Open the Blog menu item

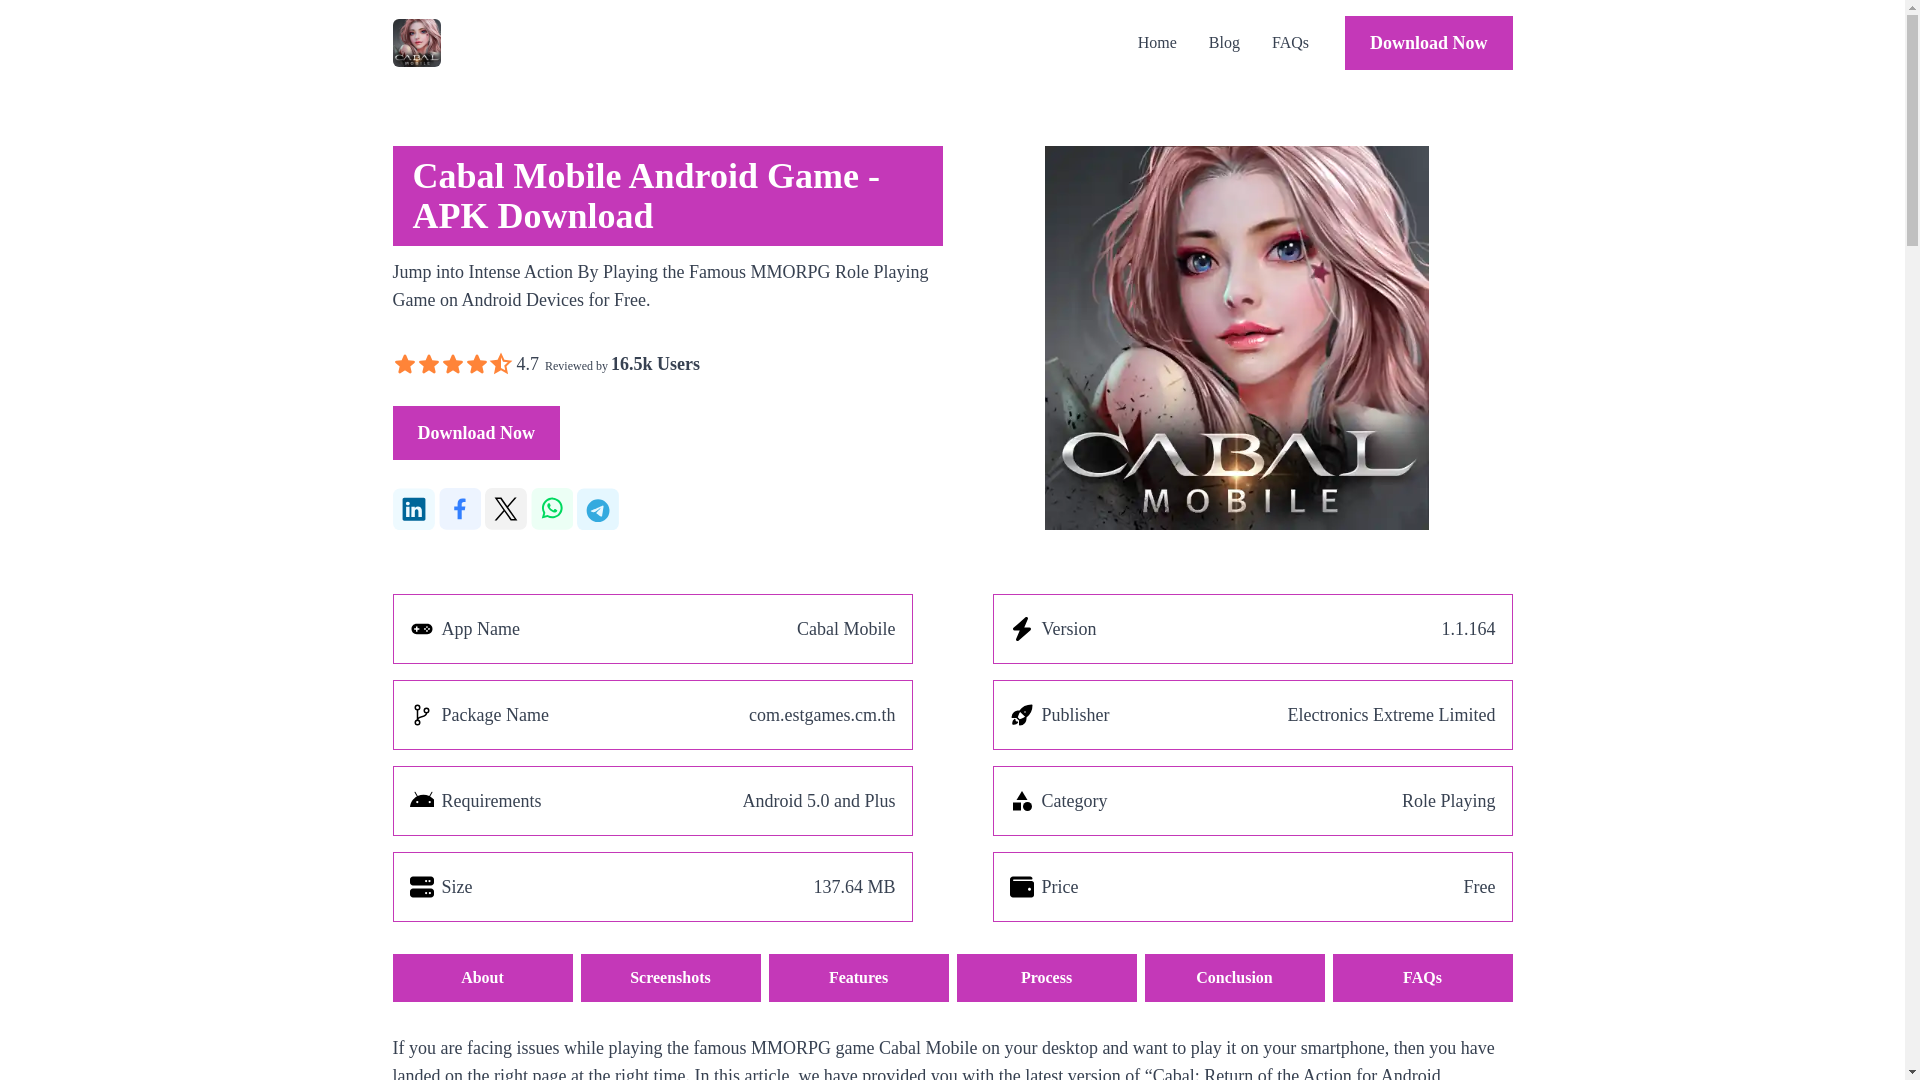1224,43
